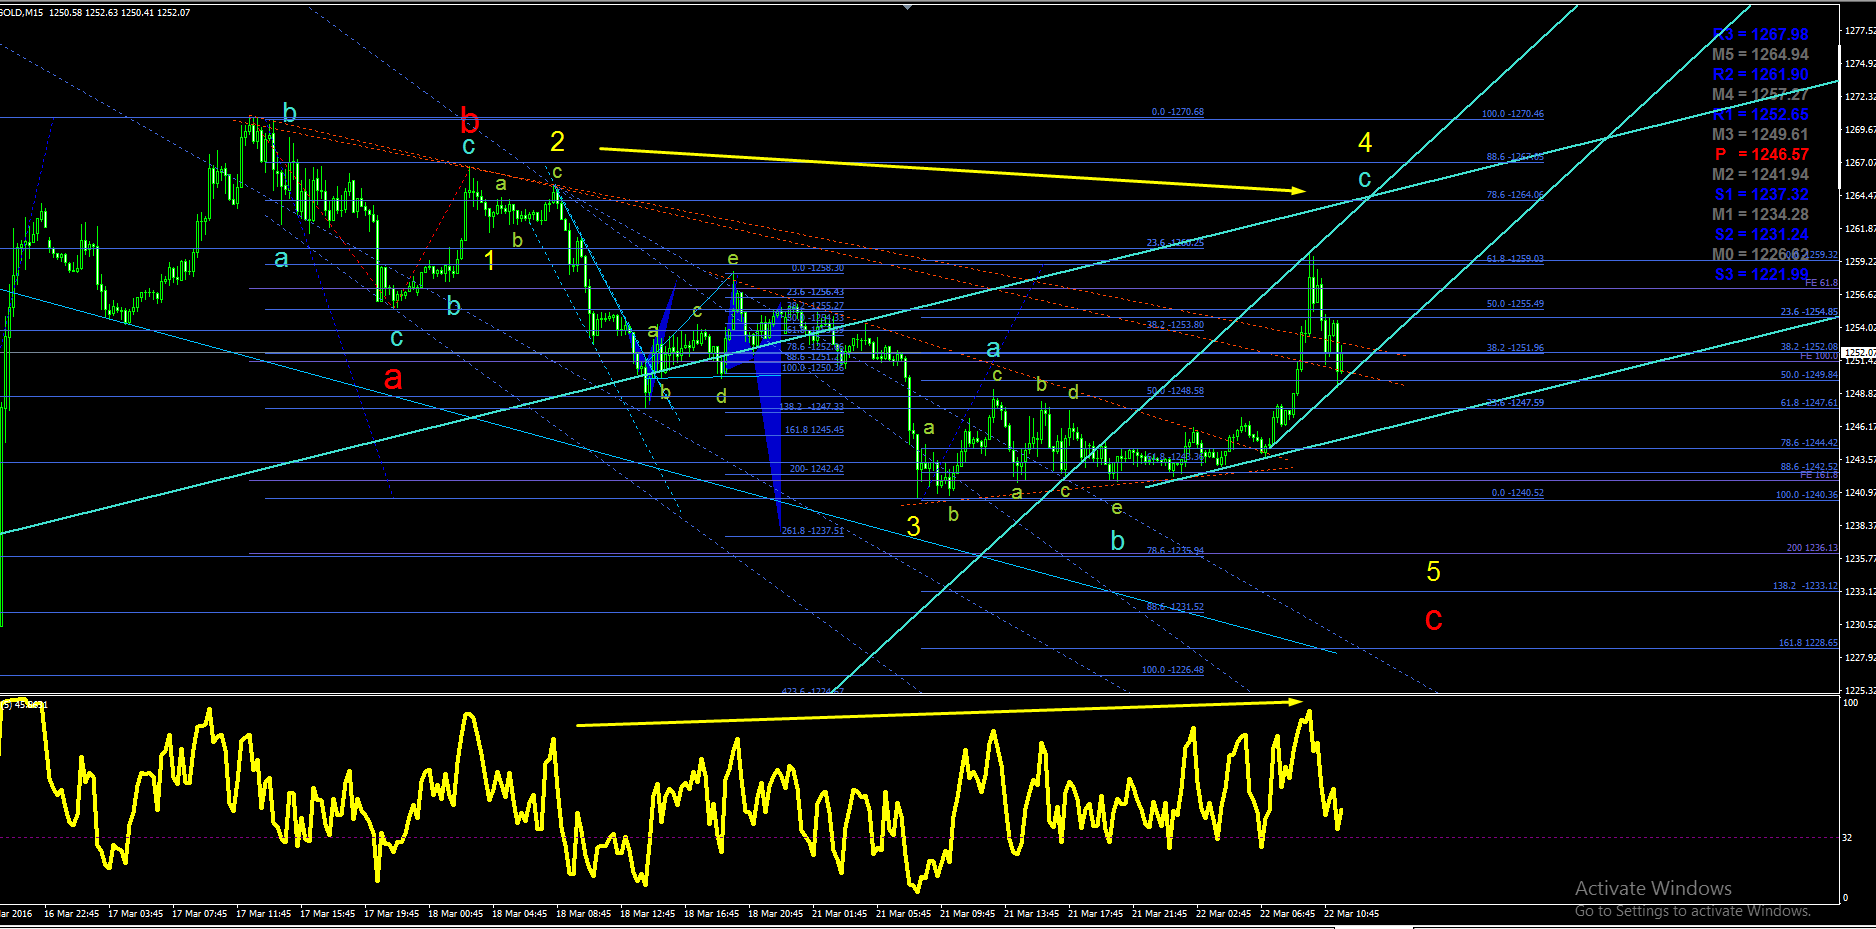
Task: Select the 'S3 = 1221.99' support label
Action: click(1761, 275)
